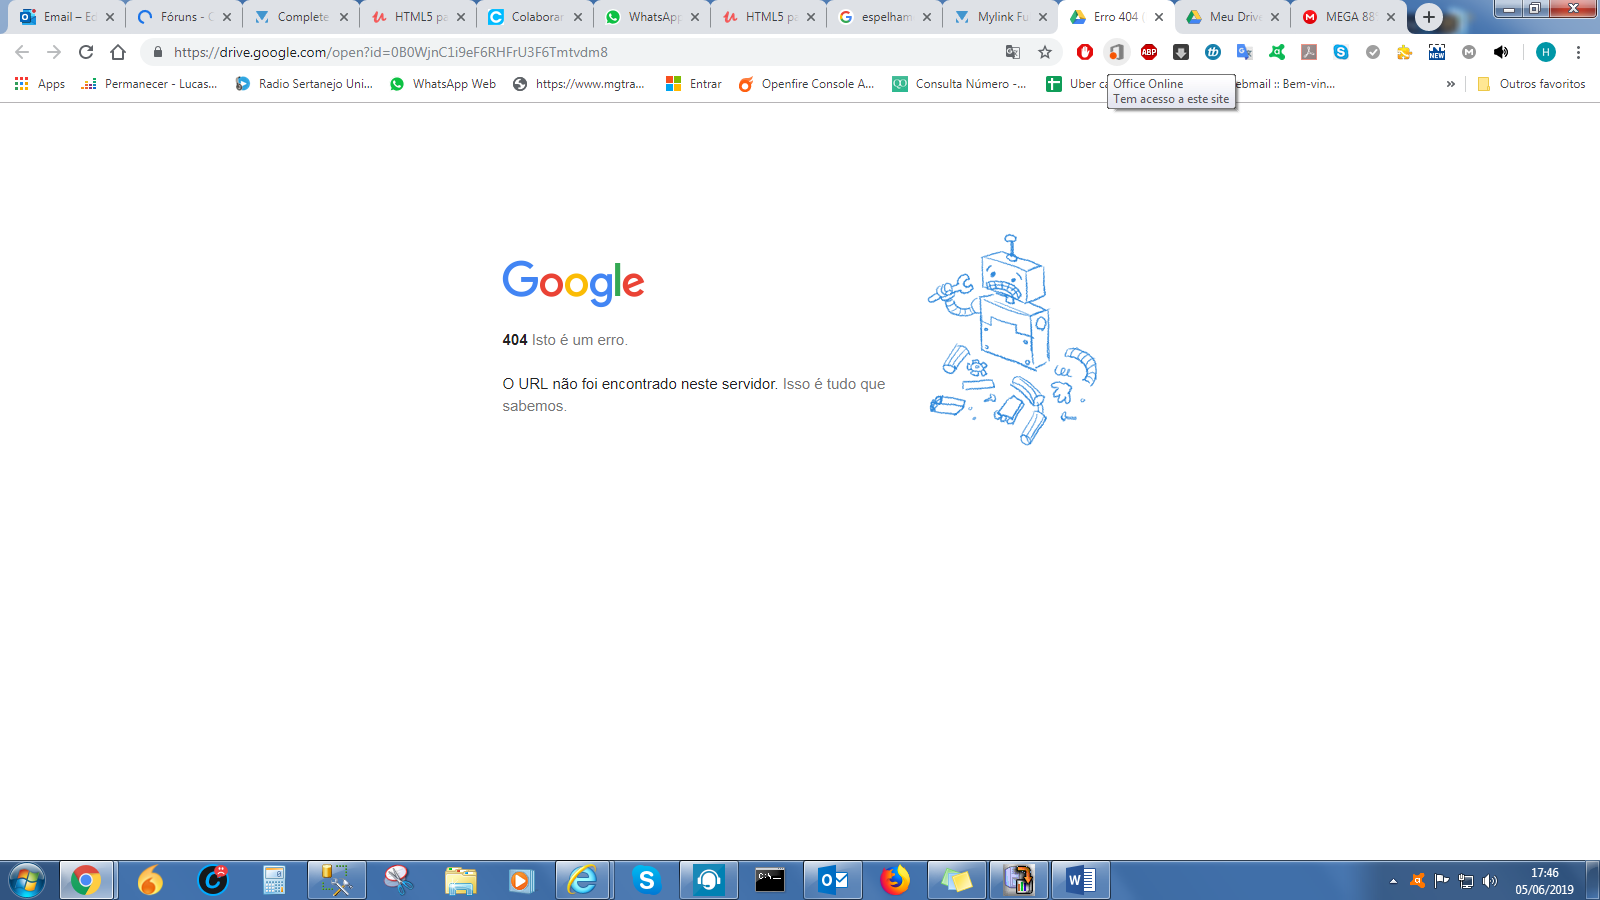
Task: Open Snipping Tool scissors in taskbar
Action: 399,880
